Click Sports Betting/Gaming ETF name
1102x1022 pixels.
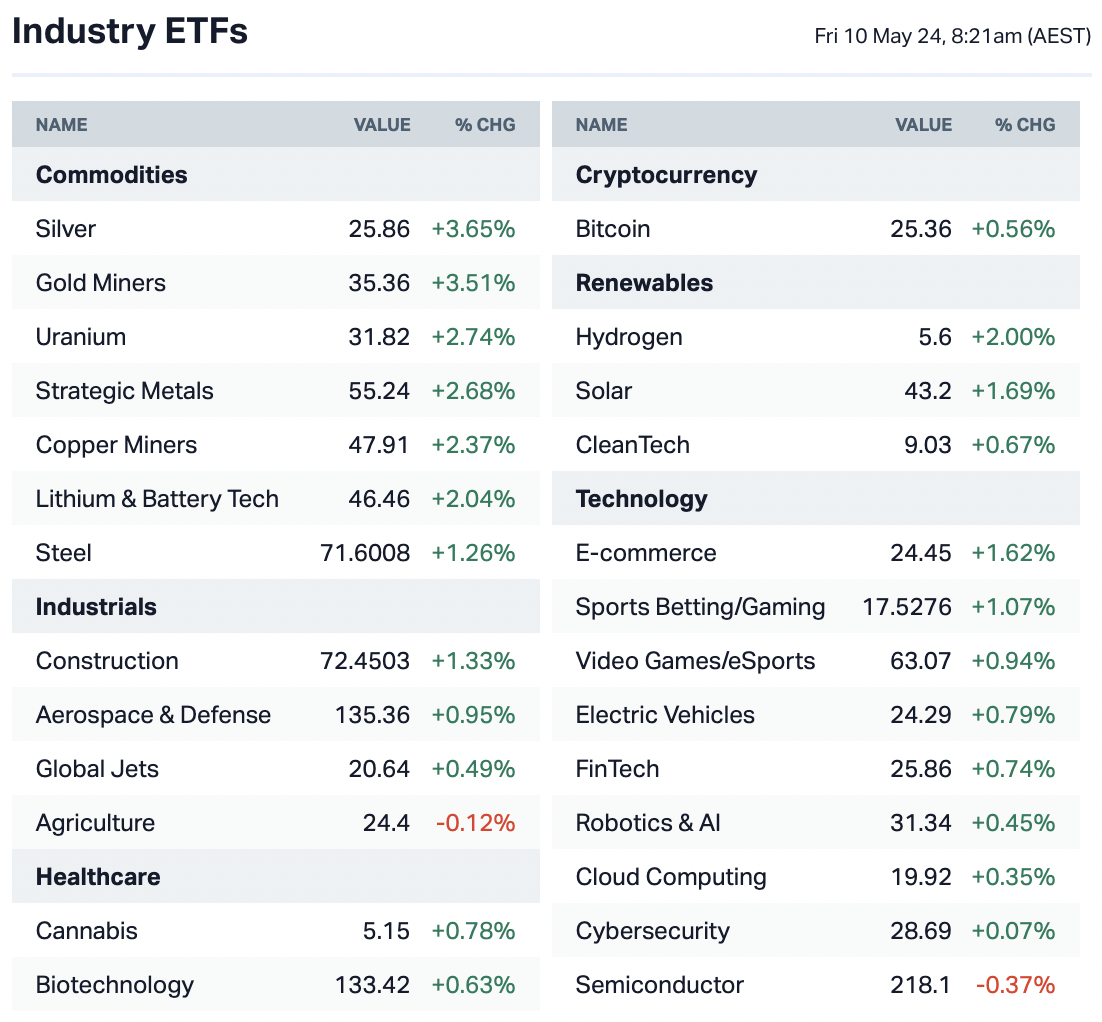[x=700, y=607]
